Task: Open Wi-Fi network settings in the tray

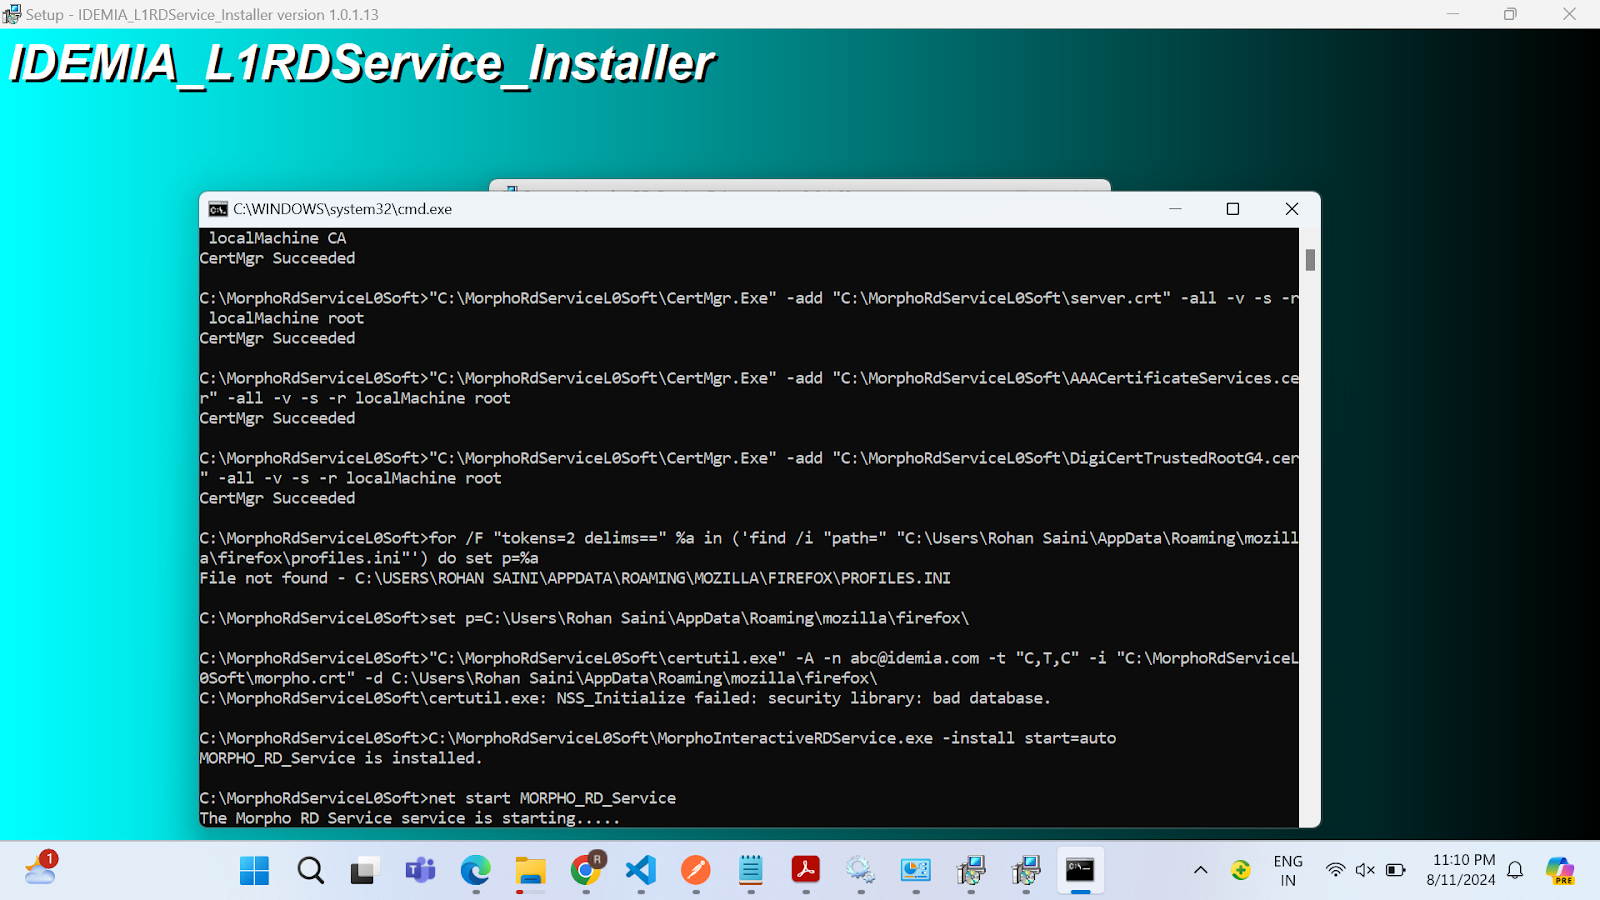Action: coord(1335,870)
